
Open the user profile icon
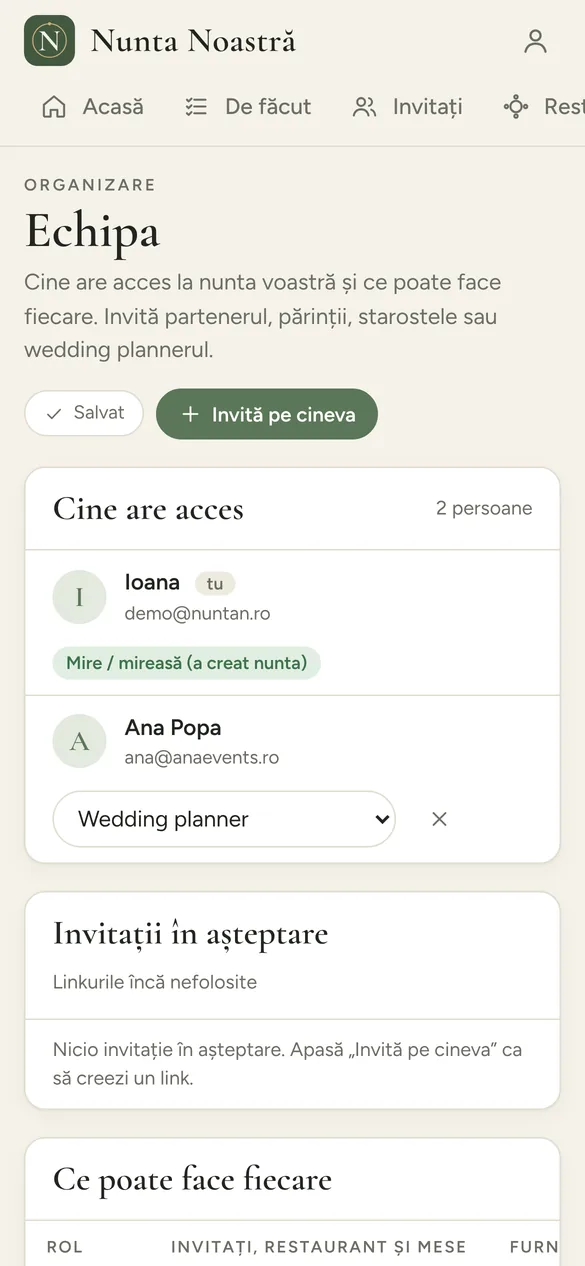[x=536, y=41]
